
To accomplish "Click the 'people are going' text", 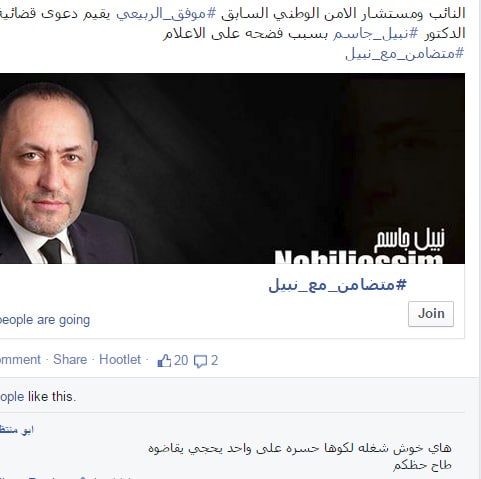I will point(45,320).
